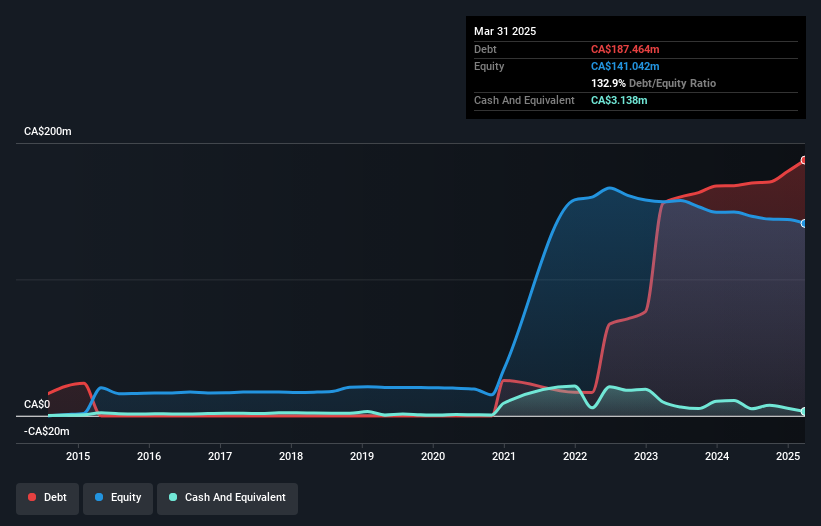Select the 2017 x-axis label
Viewport: 821px width, 526px height.
click(220, 456)
